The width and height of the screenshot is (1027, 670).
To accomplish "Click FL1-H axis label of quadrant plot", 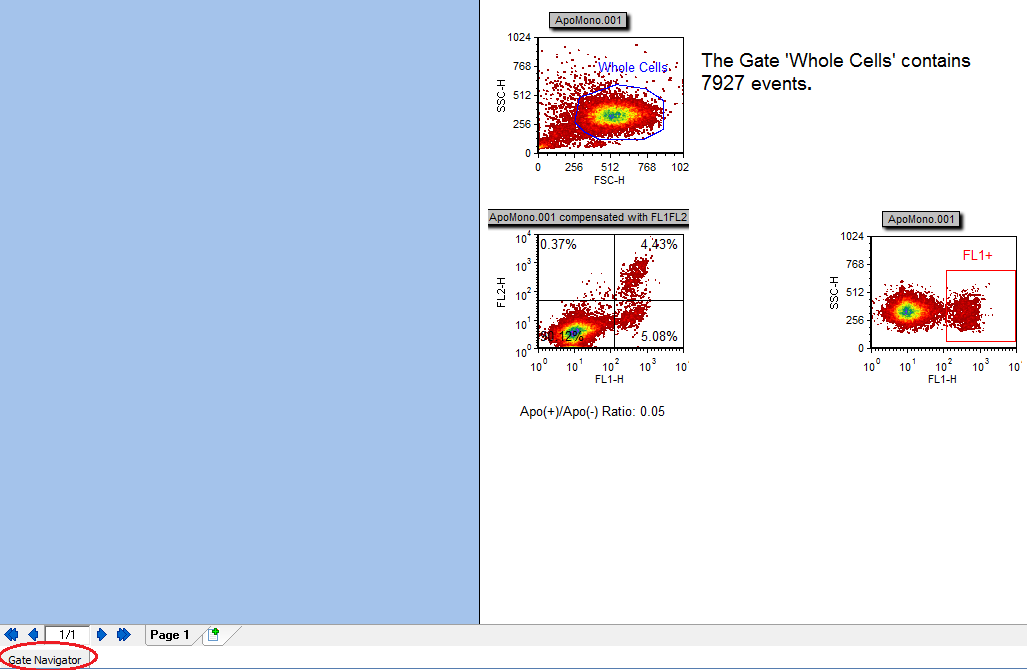I will pyautogui.click(x=609, y=379).
